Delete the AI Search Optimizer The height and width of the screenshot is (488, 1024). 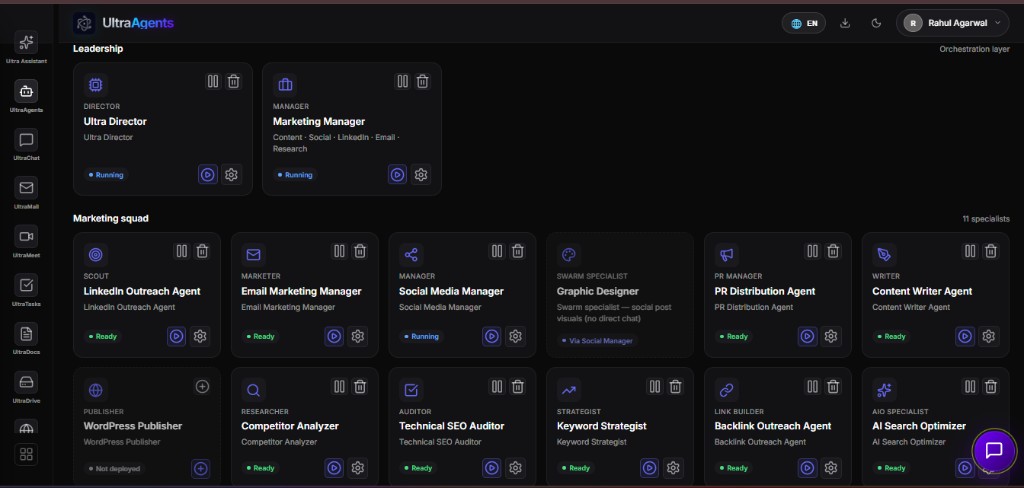coord(991,387)
